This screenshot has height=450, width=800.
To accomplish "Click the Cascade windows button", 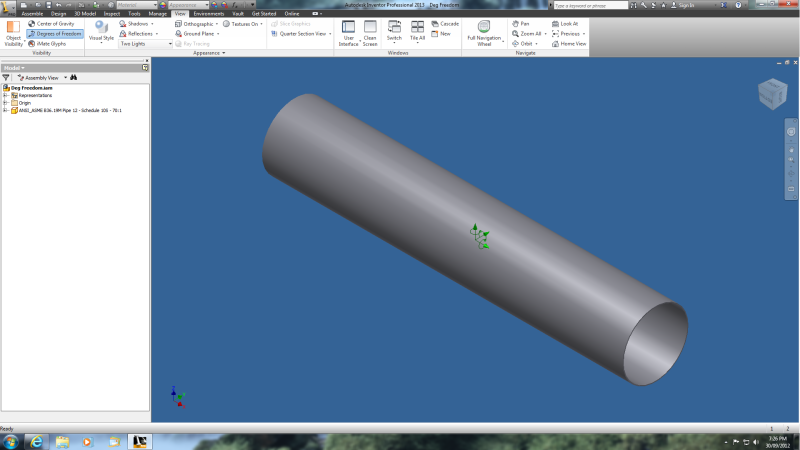I will coord(446,23).
